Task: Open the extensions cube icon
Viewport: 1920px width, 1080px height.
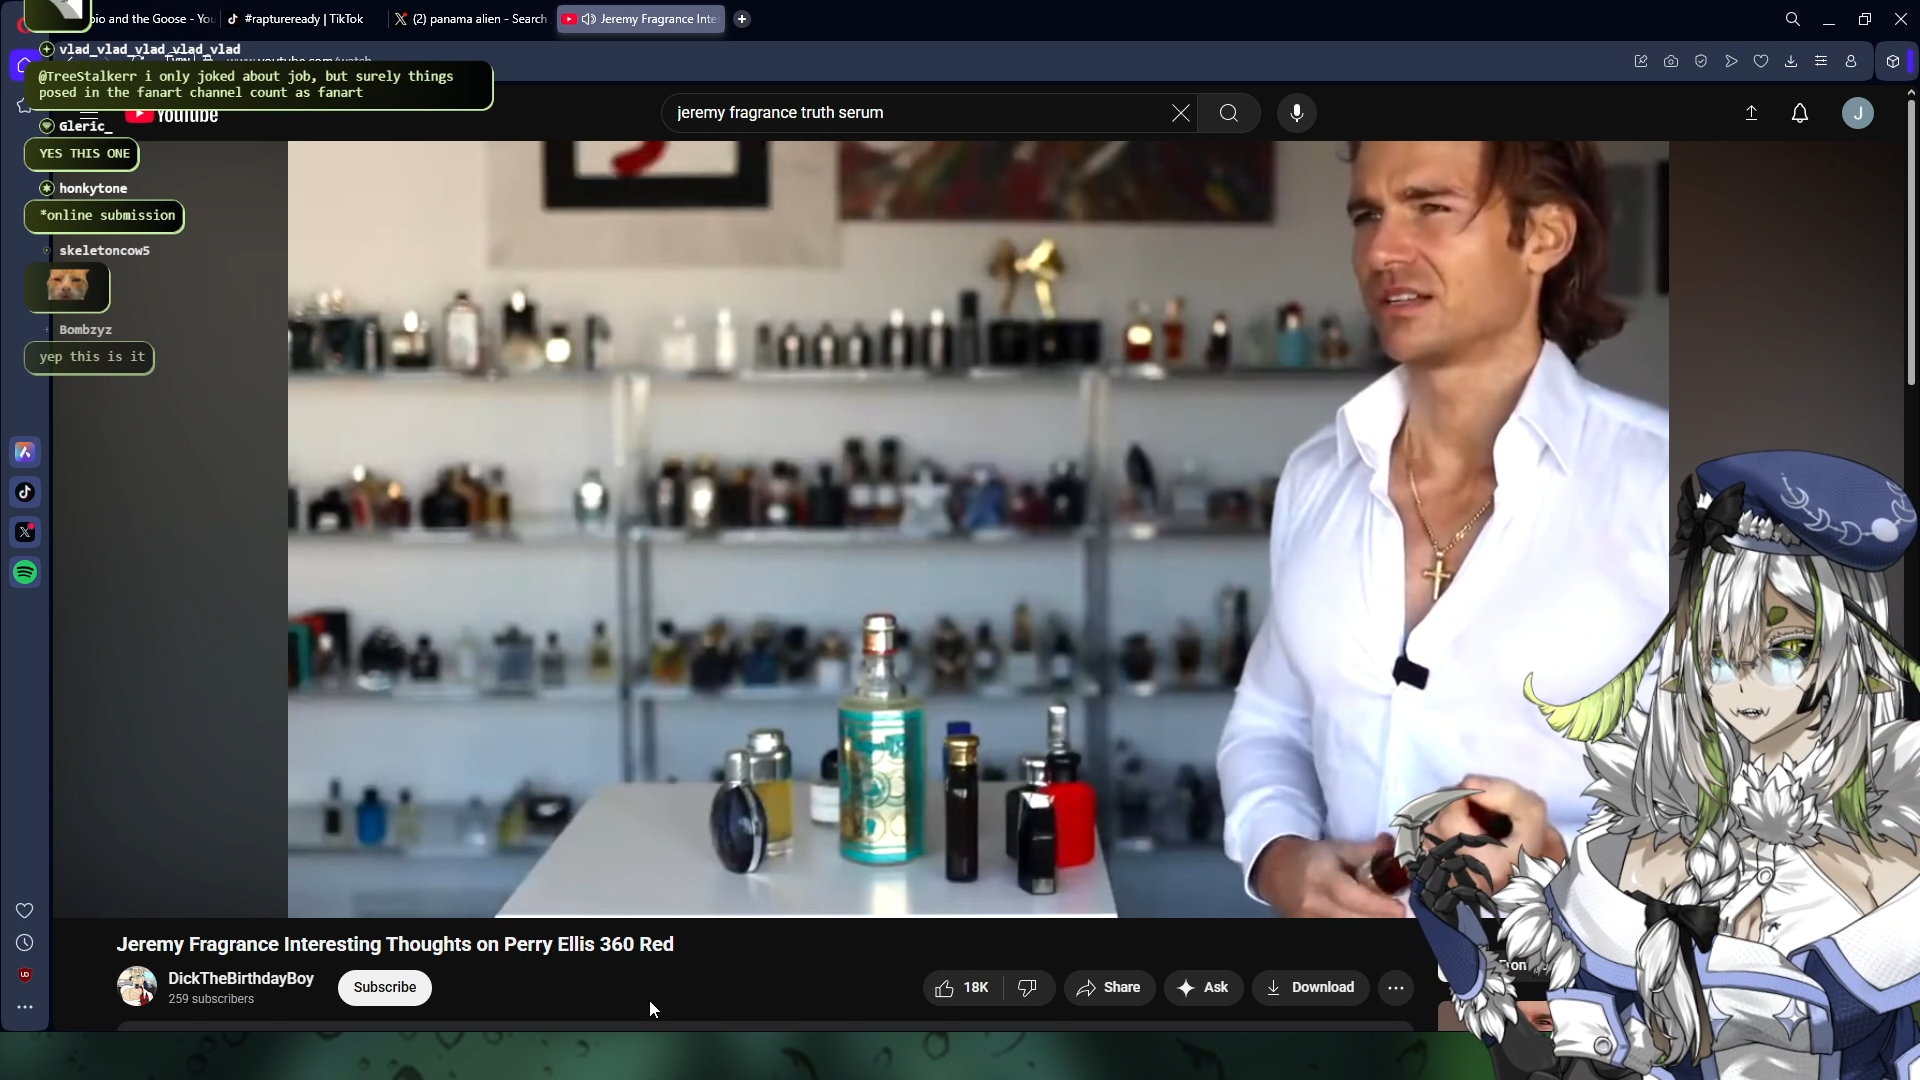Action: point(1893,61)
